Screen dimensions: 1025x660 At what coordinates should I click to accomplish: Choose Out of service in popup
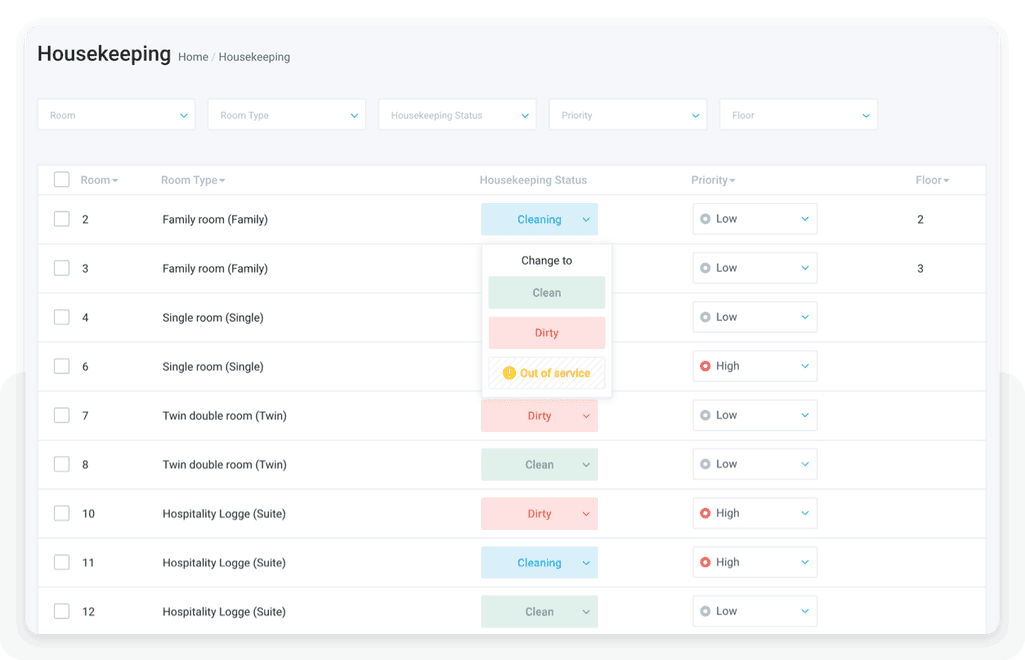click(546, 373)
